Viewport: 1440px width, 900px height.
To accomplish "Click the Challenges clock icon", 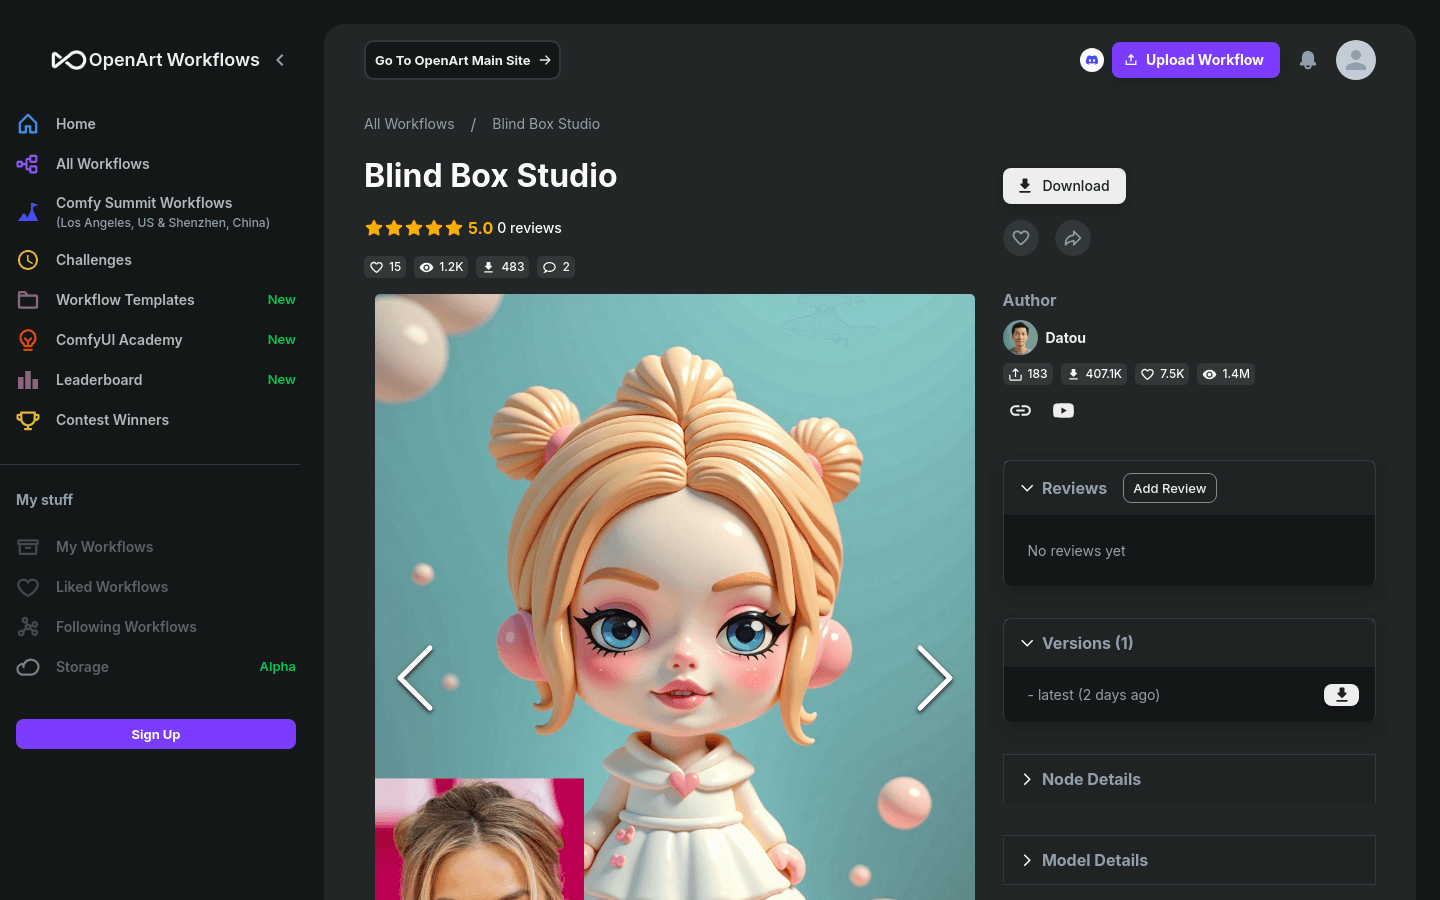I will click(28, 260).
